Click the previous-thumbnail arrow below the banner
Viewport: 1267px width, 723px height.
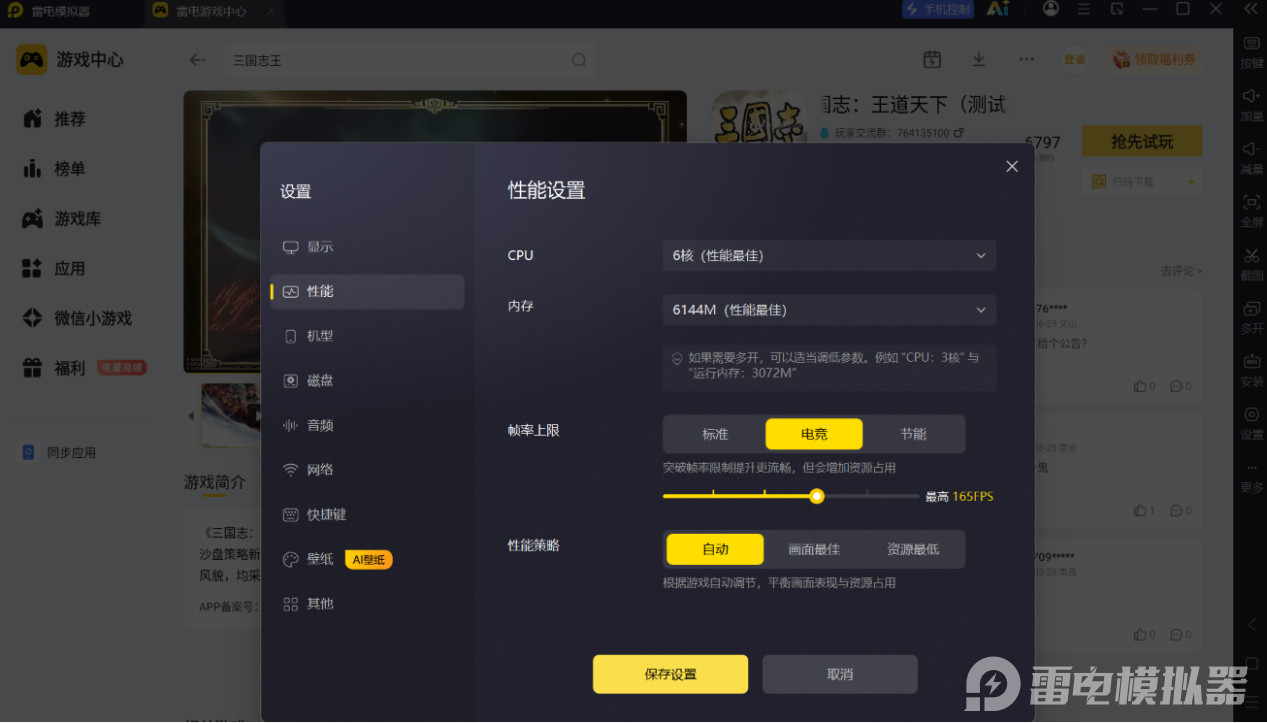191,415
